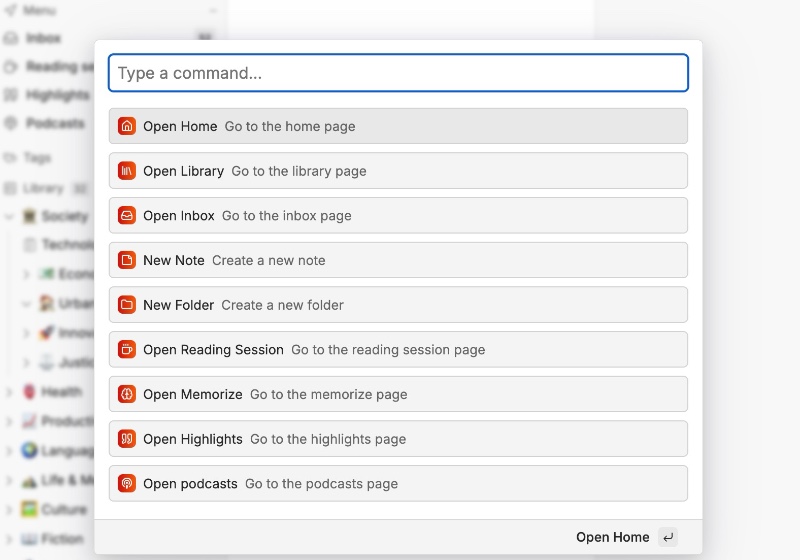
Task: Select the Open Home command
Action: pyautogui.click(x=398, y=126)
